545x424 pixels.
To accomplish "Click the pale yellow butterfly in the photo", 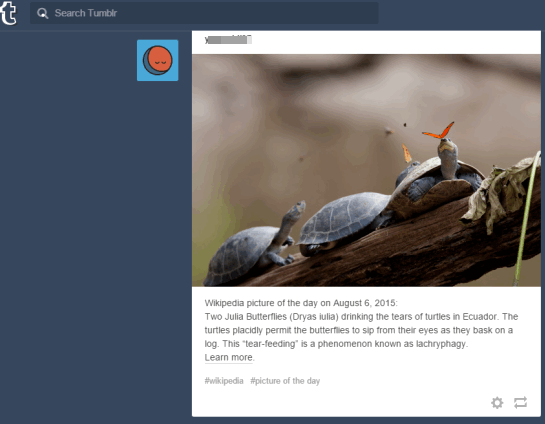I will click(407, 153).
